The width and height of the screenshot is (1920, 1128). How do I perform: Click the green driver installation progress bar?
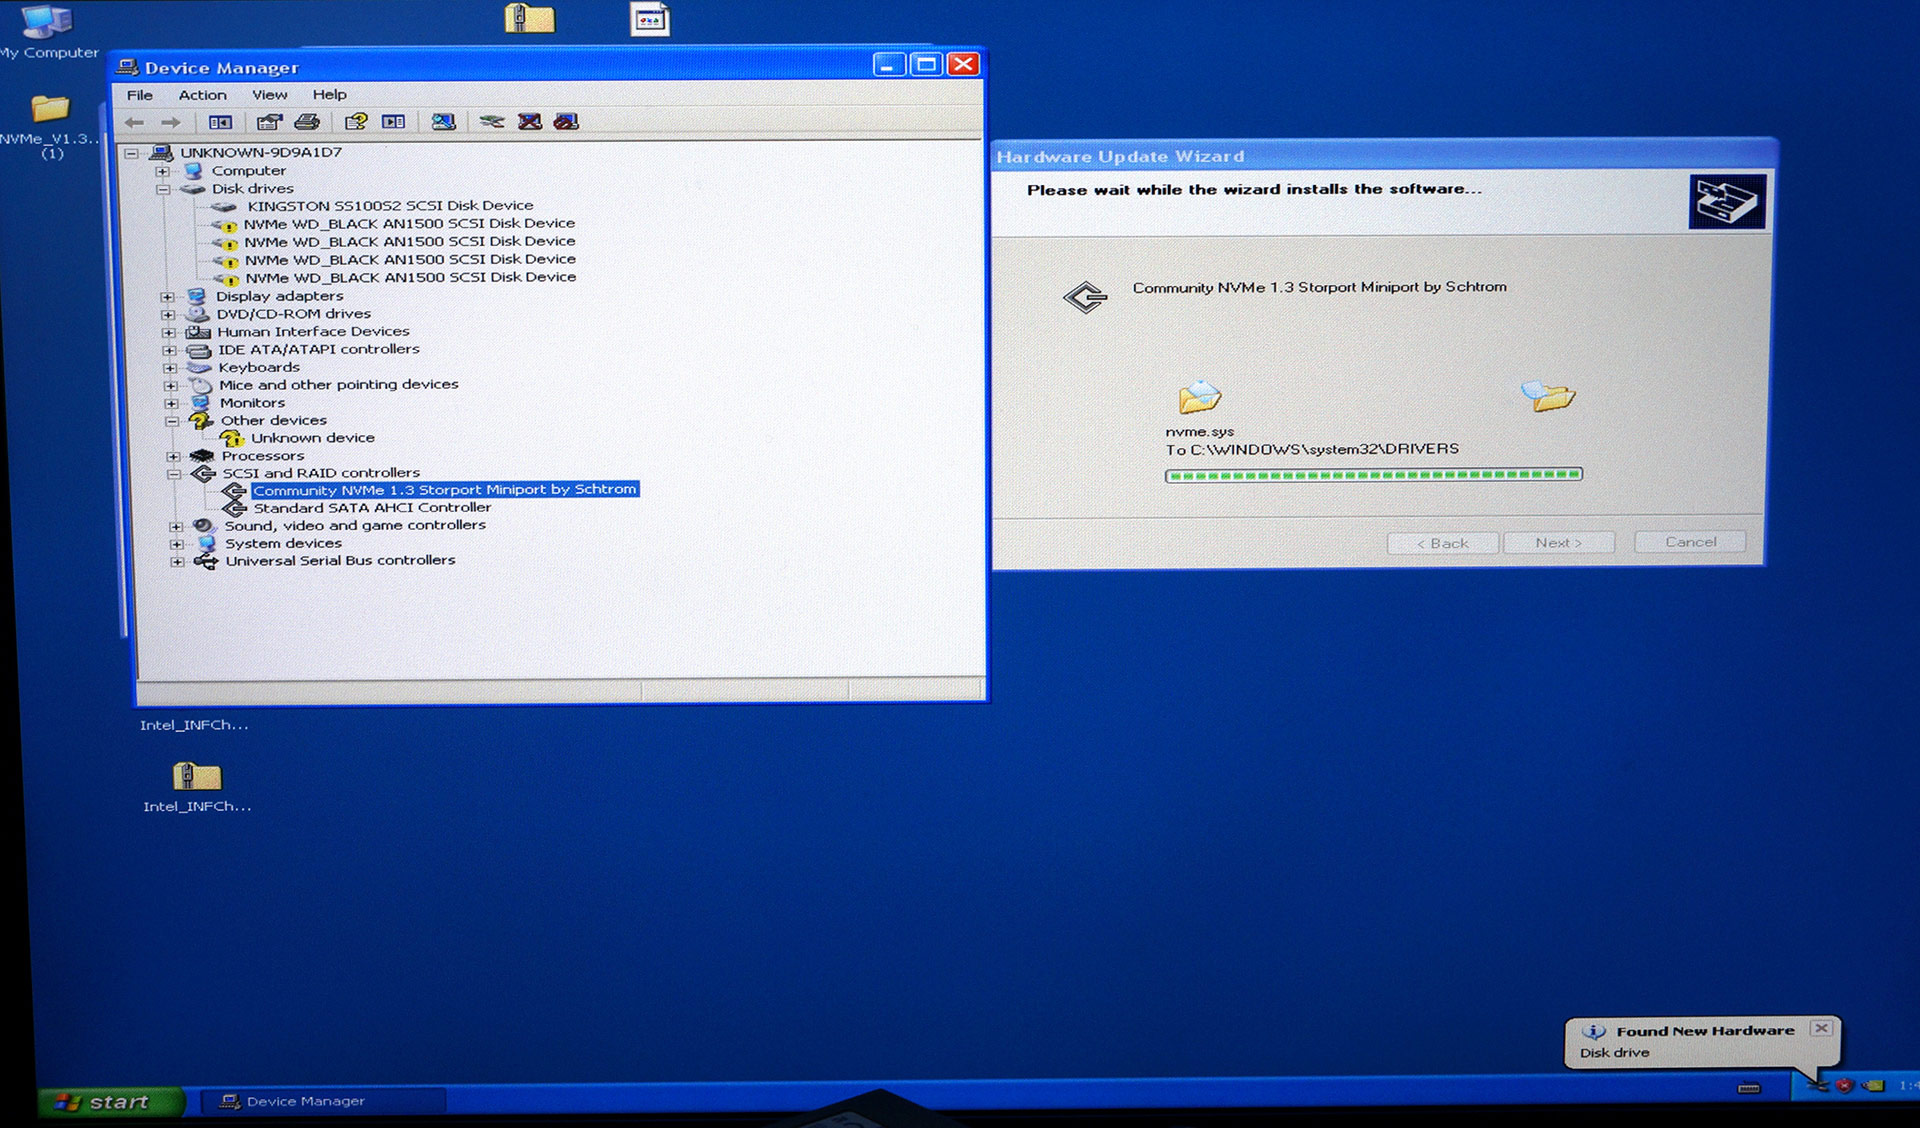pos(1373,475)
